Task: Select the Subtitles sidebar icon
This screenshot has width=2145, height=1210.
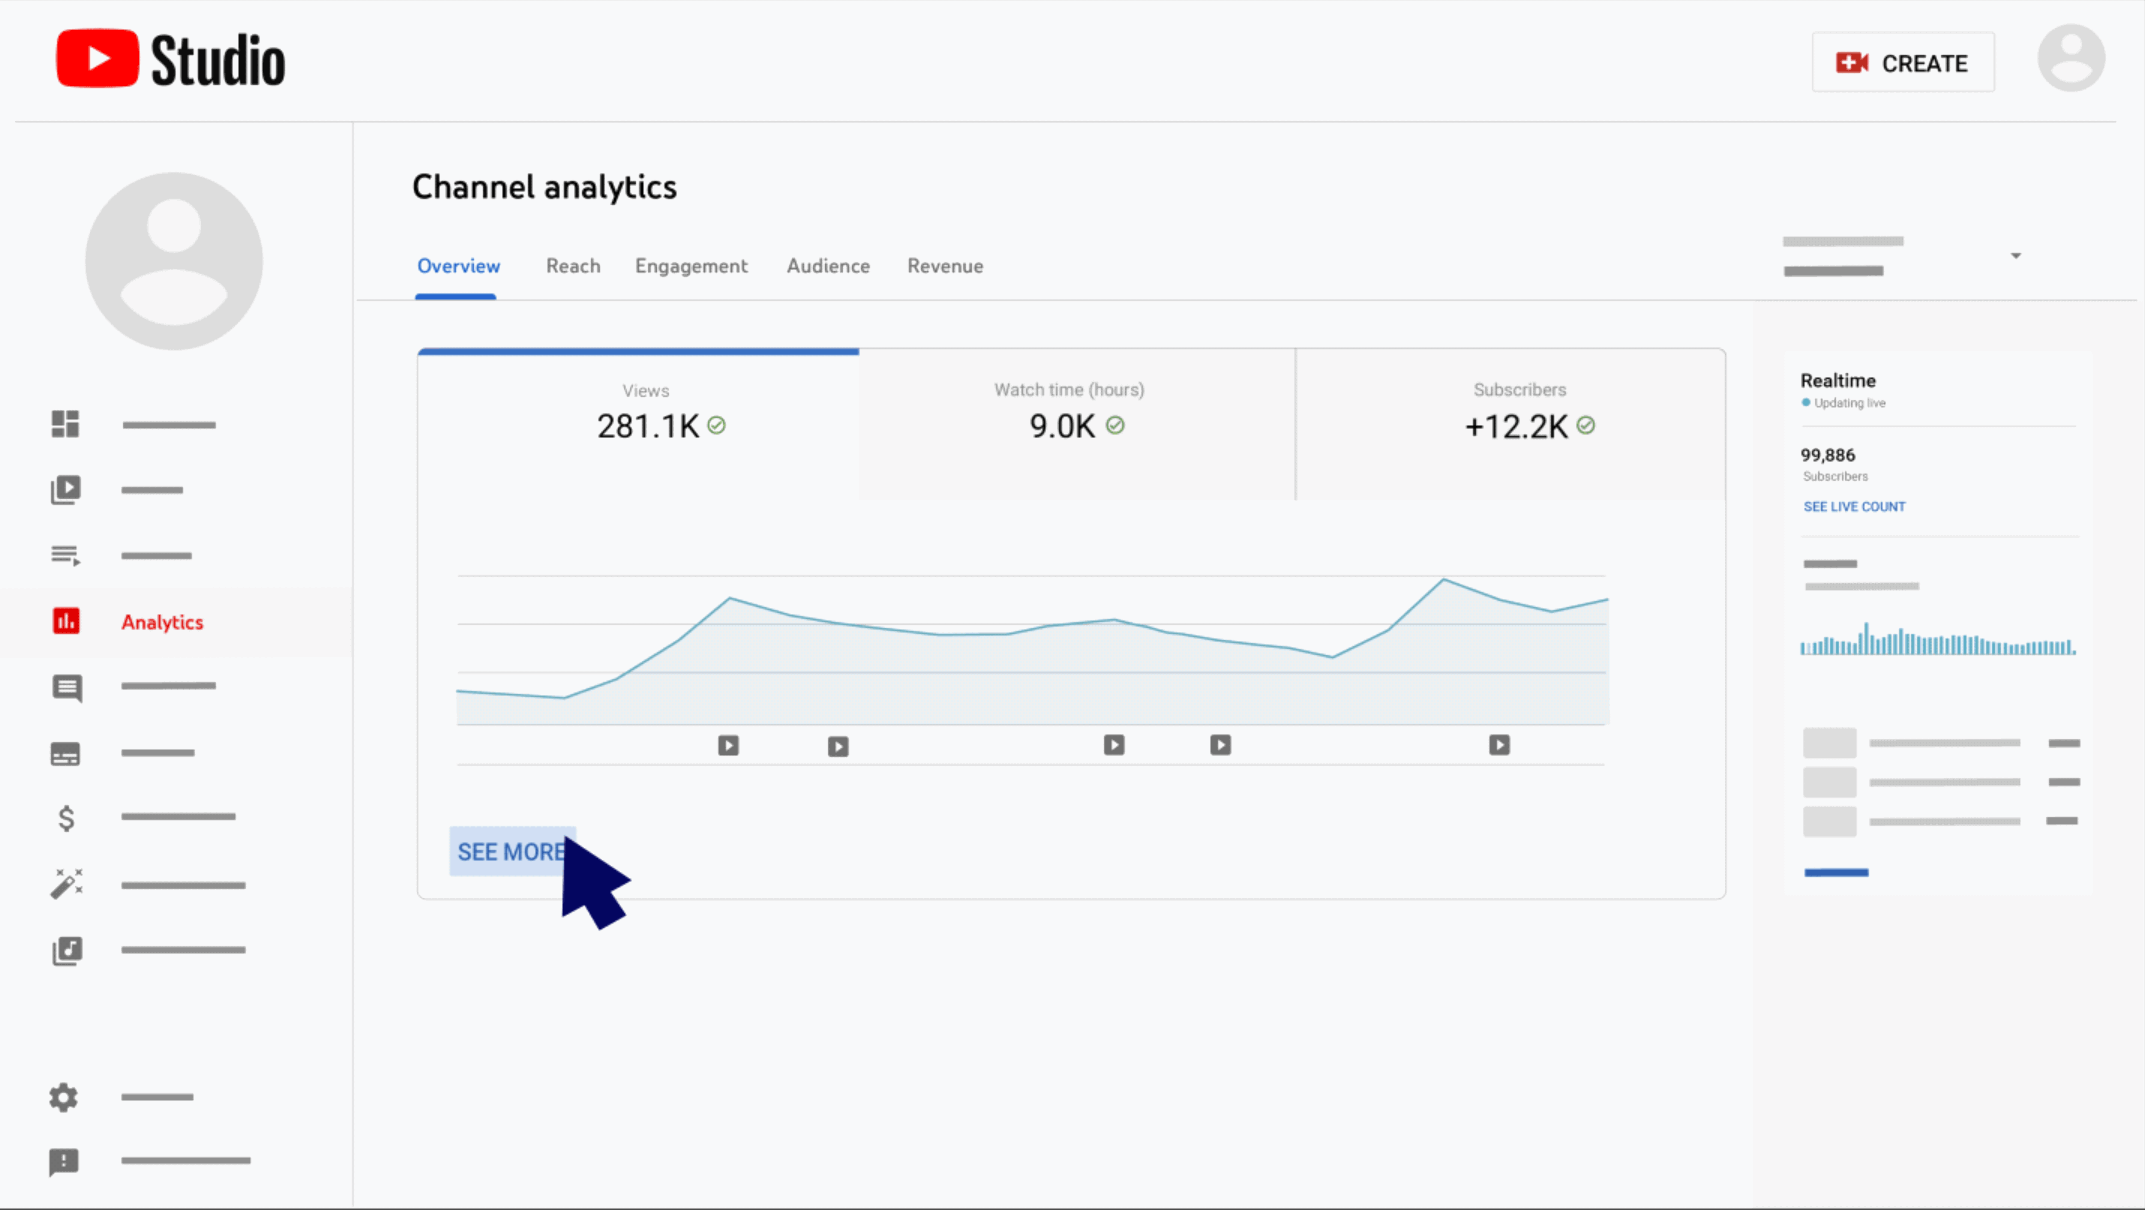Action: 65,753
